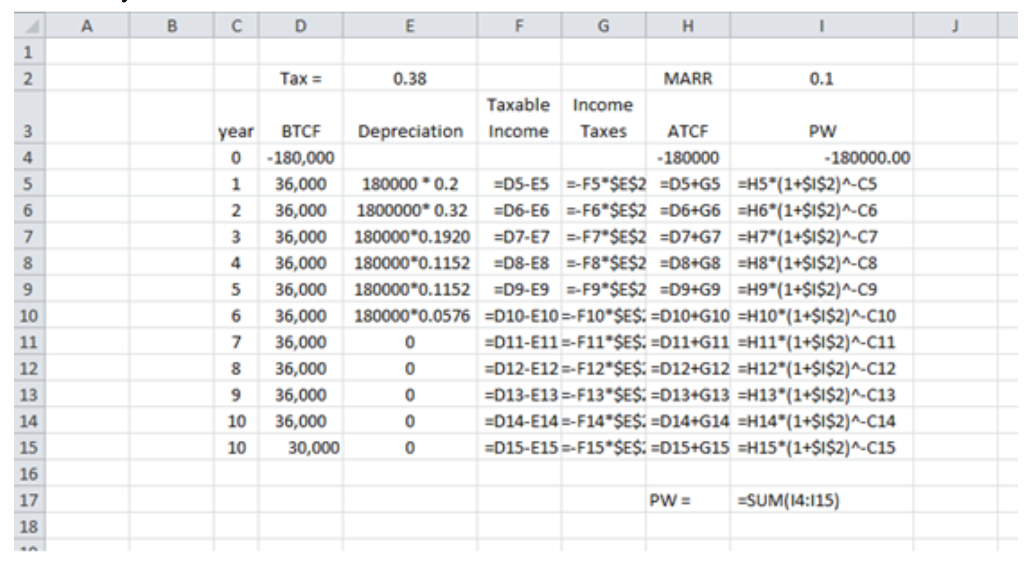Click the Tax = label cell
Image resolution: width=1024 pixels, height=562 pixels.
point(300,78)
